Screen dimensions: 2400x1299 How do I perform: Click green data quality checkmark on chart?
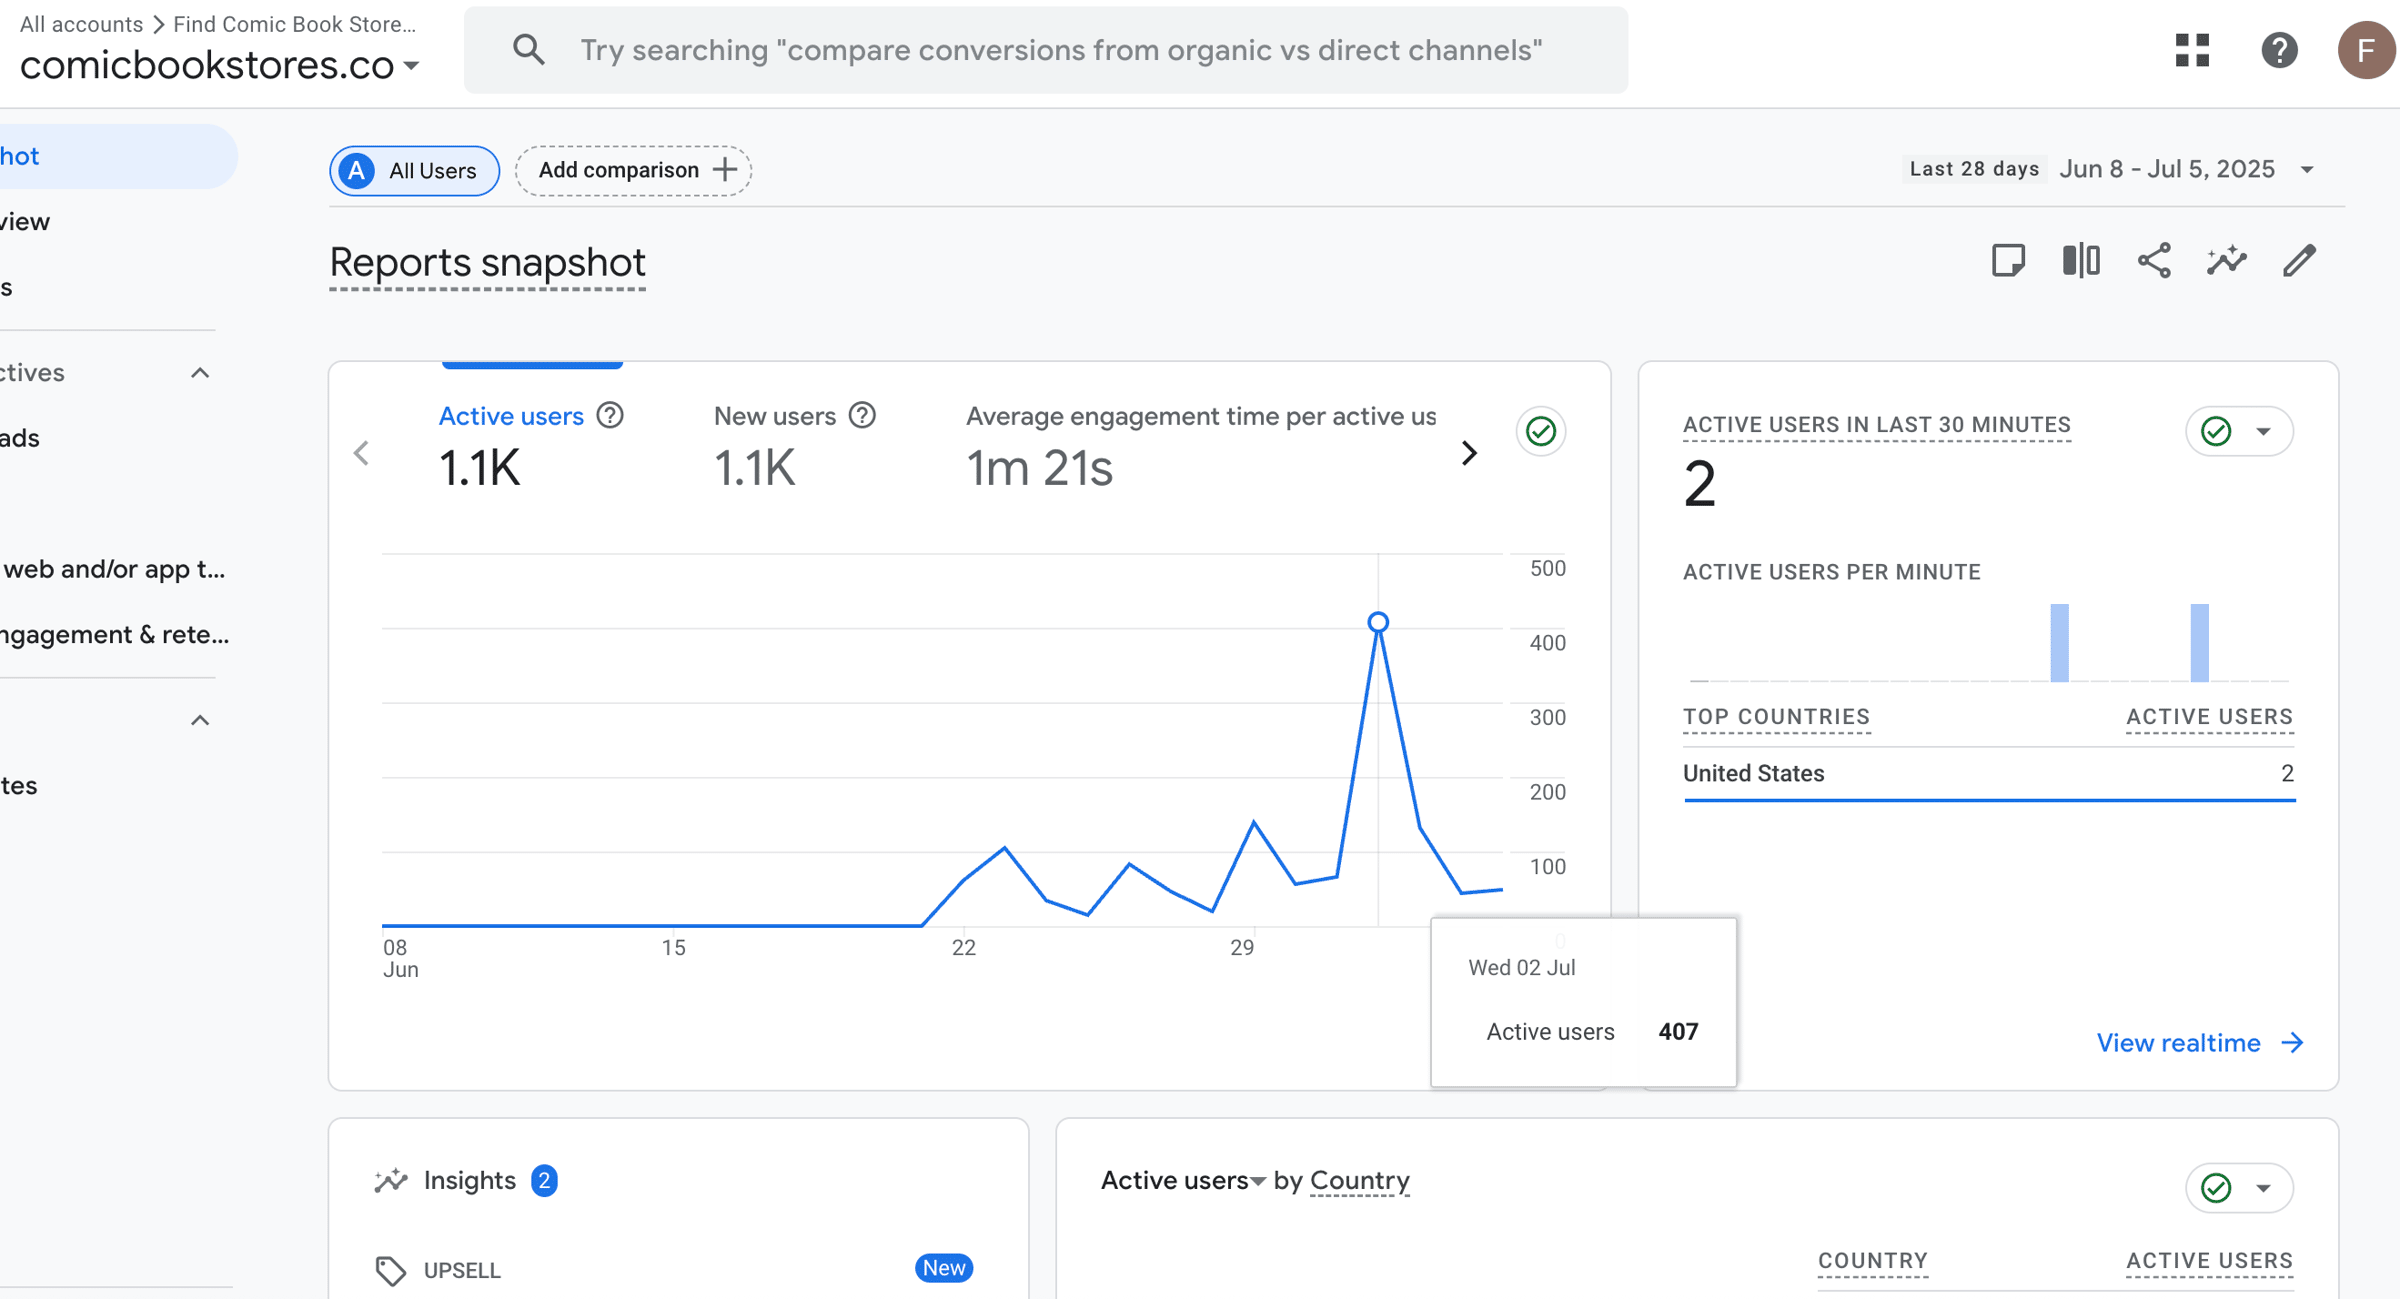click(x=1541, y=432)
